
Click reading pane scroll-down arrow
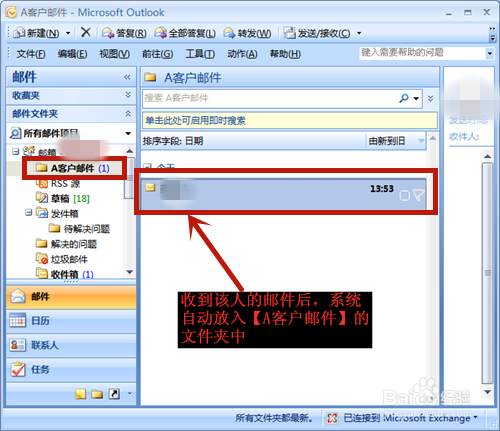tap(488, 392)
